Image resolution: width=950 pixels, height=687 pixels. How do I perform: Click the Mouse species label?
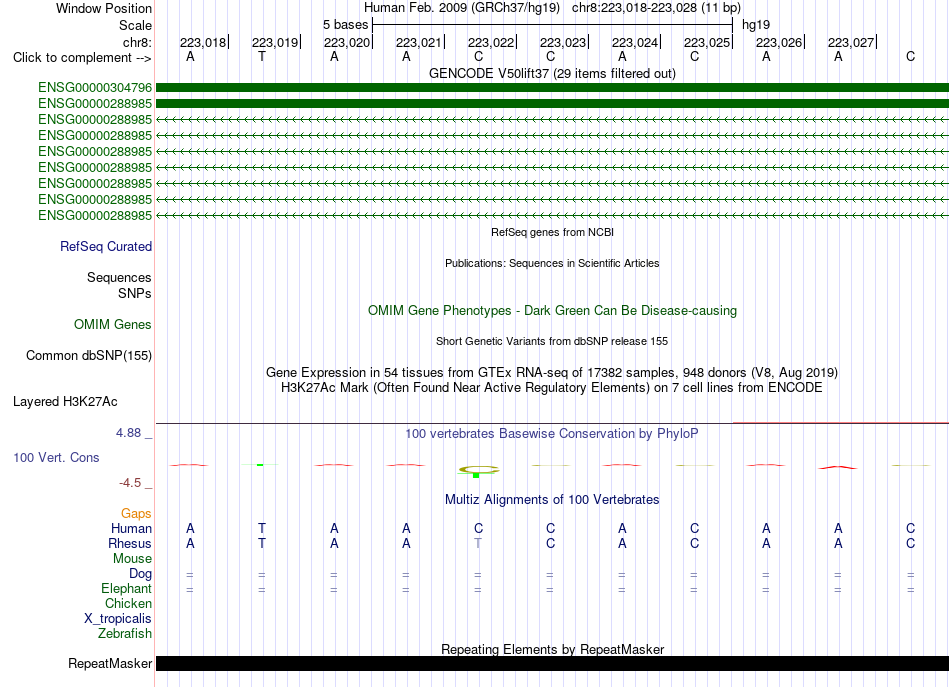click(132, 559)
